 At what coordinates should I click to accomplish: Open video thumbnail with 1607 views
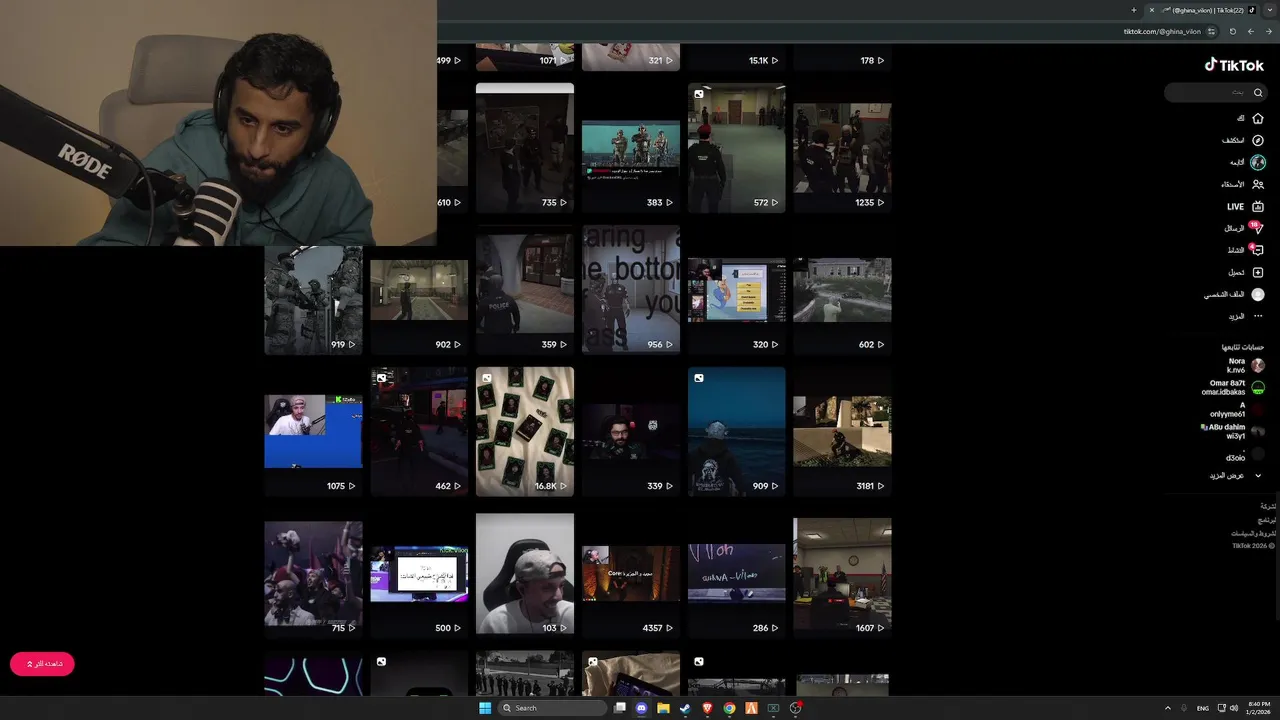pyautogui.click(x=842, y=573)
